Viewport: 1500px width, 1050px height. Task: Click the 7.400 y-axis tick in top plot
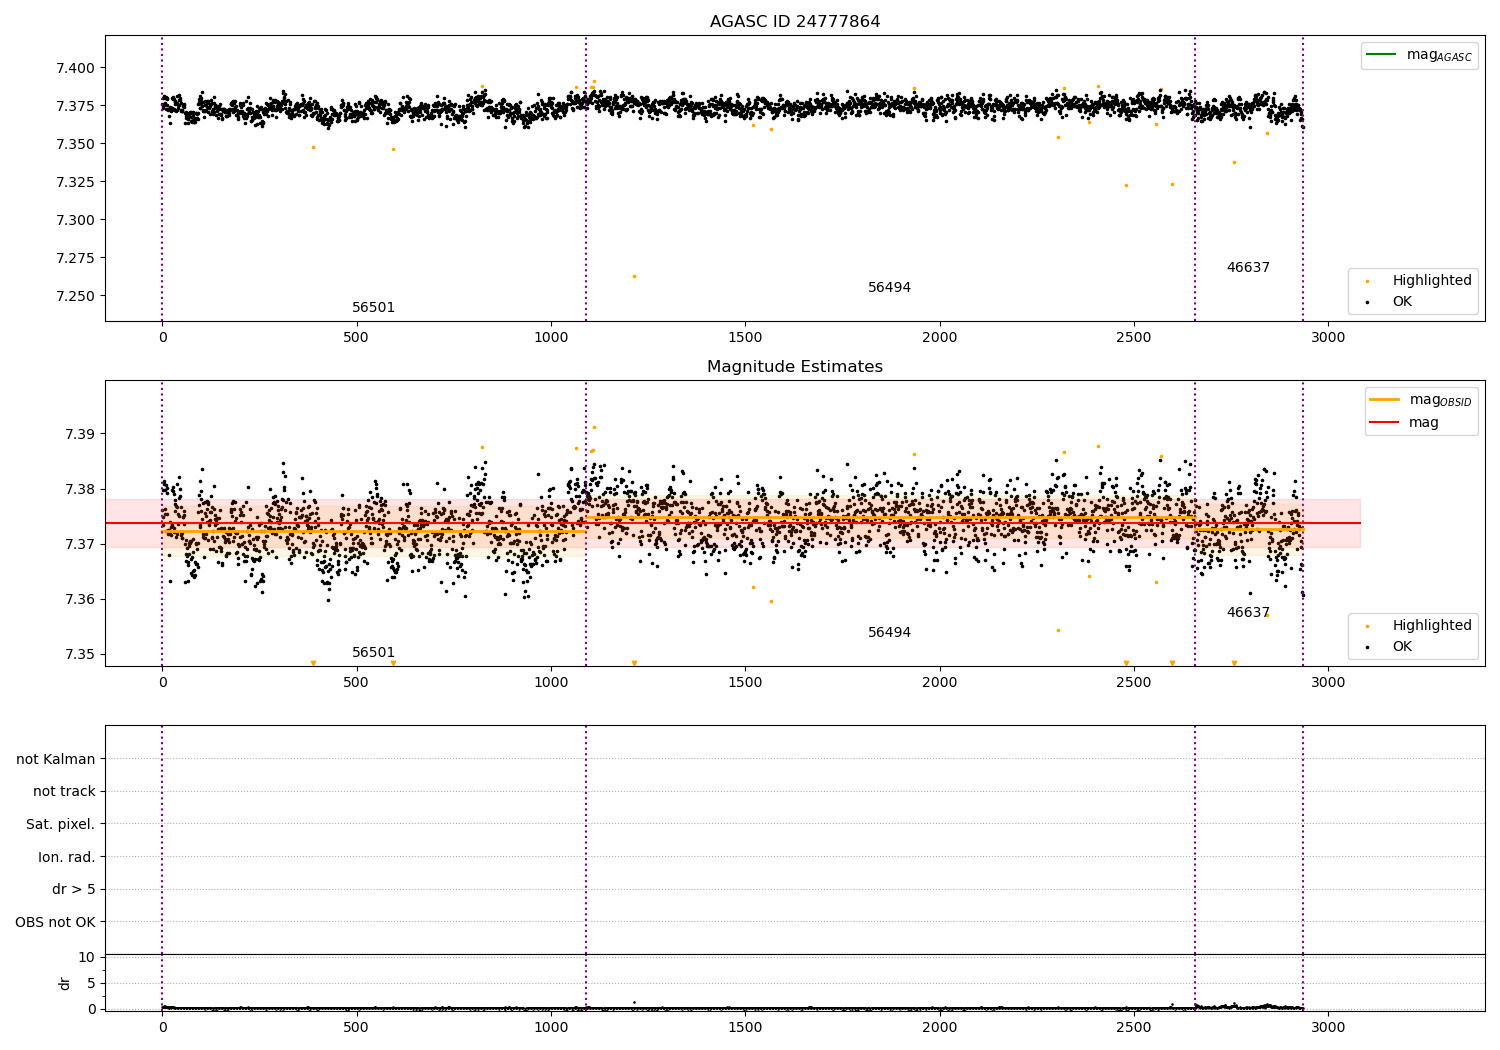[x=76, y=68]
